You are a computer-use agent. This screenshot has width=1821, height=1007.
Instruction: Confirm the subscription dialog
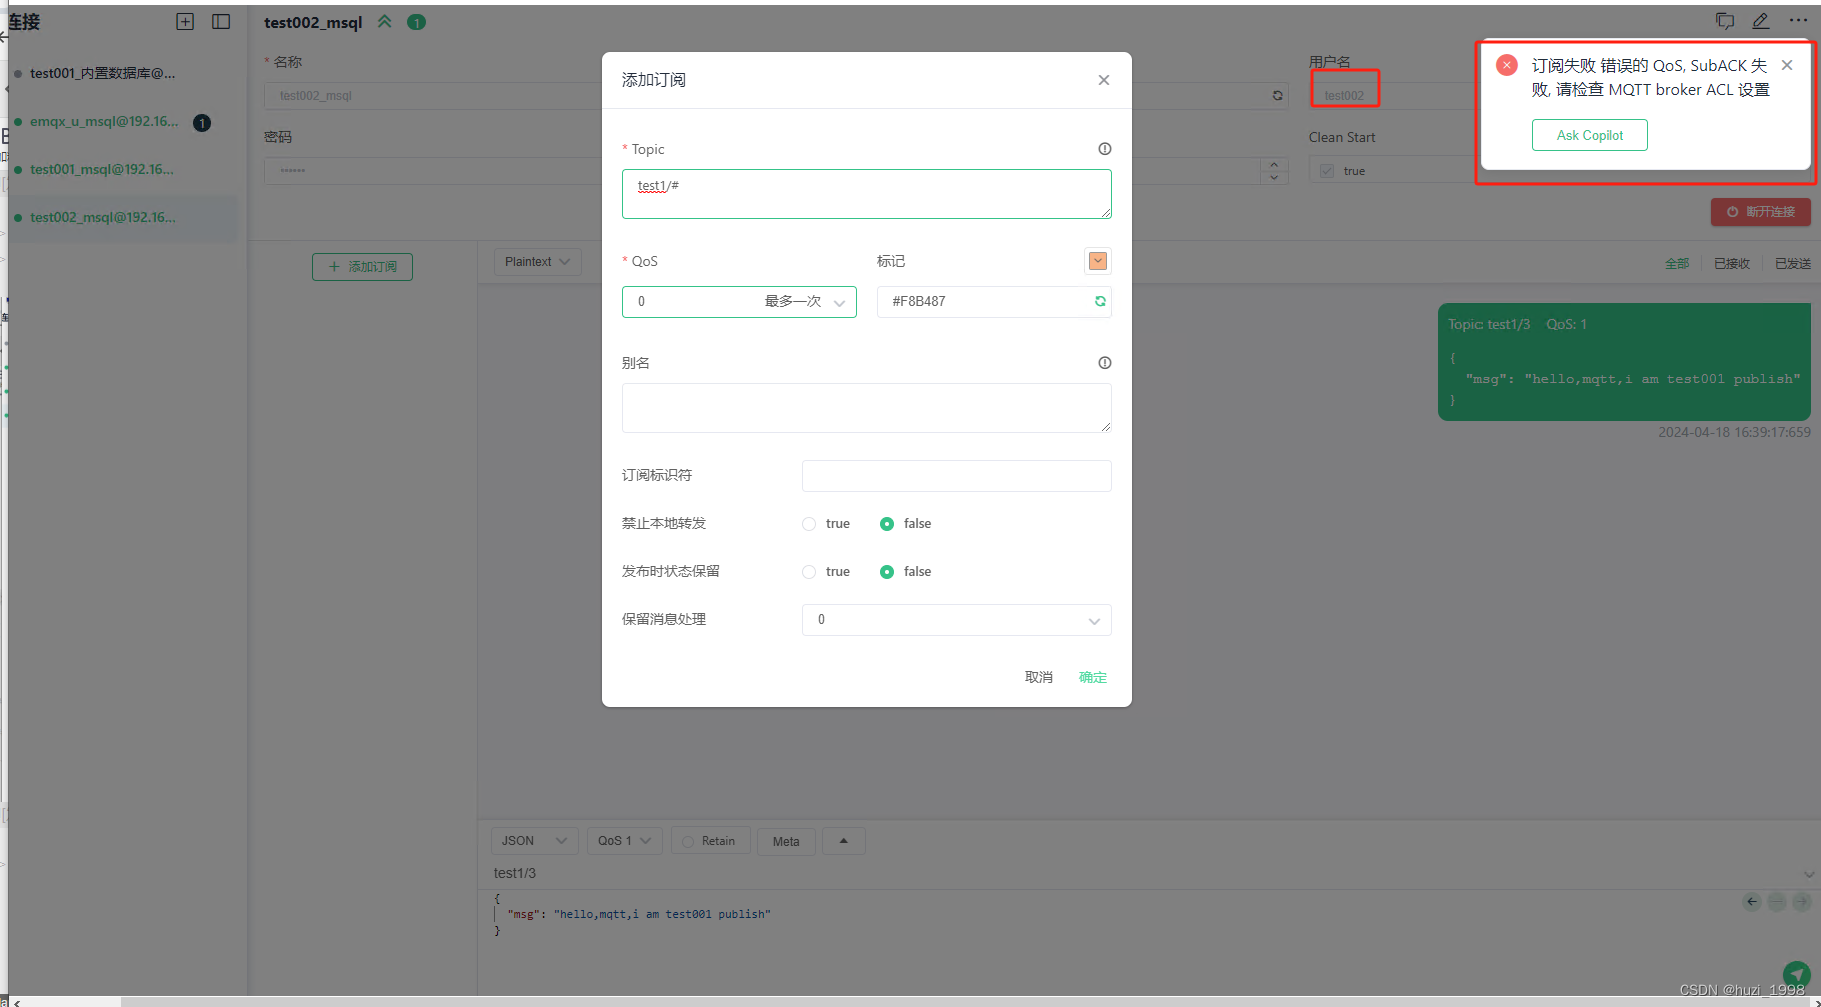(x=1093, y=678)
